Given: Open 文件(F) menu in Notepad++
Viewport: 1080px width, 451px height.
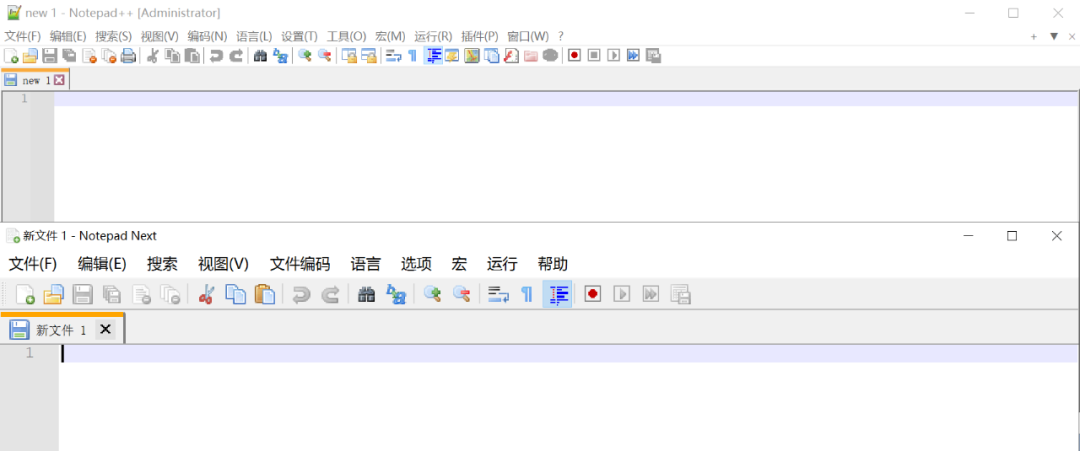Looking at the screenshot, I should (23, 36).
